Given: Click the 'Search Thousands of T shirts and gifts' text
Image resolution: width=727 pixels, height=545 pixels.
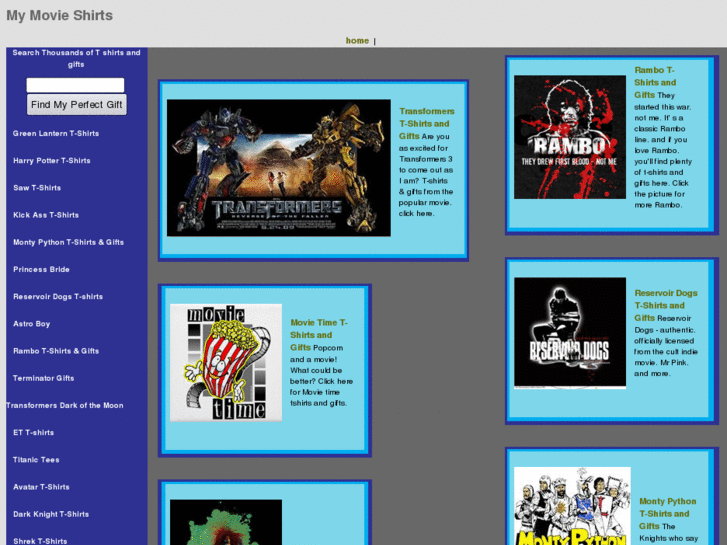Looking at the screenshot, I should point(77,58).
